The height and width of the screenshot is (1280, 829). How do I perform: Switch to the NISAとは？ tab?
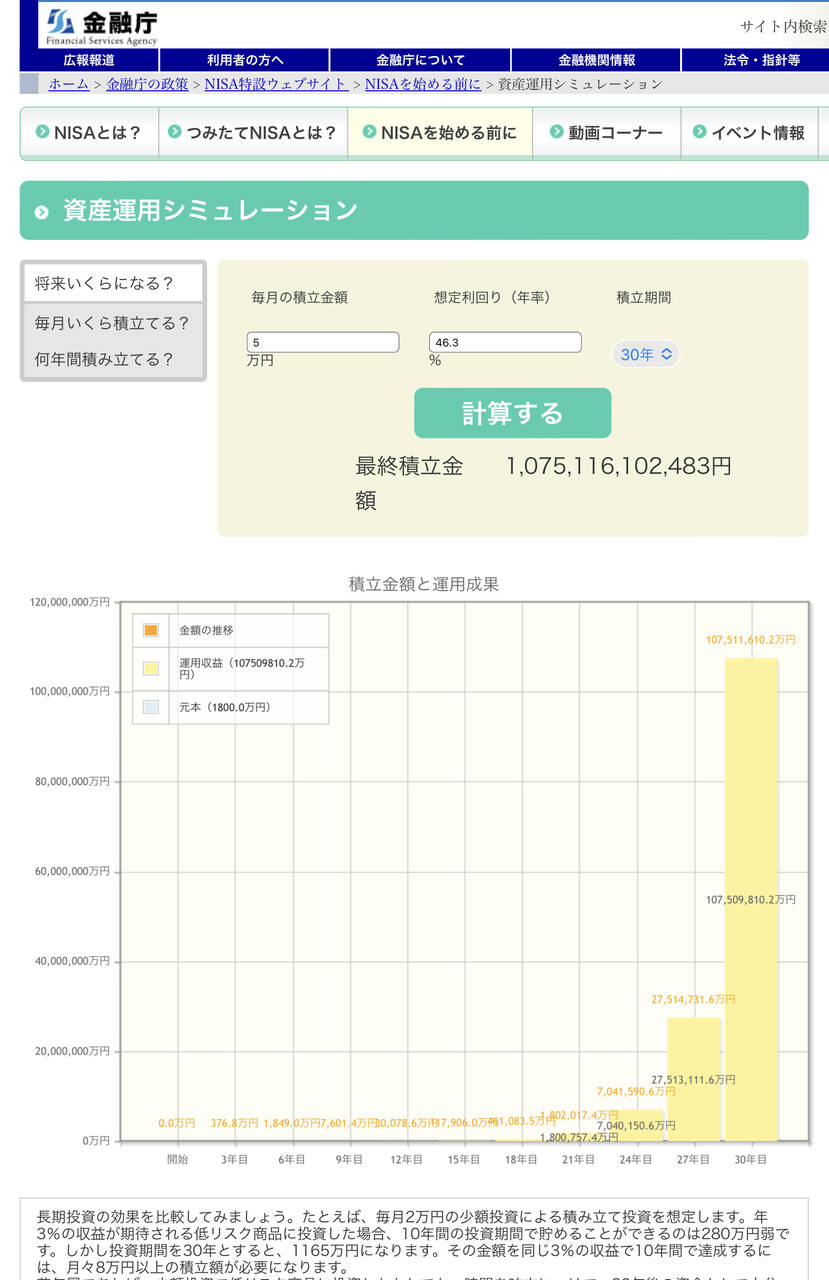(x=89, y=133)
